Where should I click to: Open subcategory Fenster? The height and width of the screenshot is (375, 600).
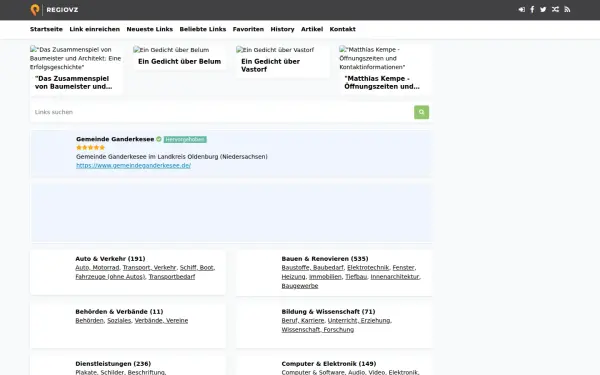(403, 267)
